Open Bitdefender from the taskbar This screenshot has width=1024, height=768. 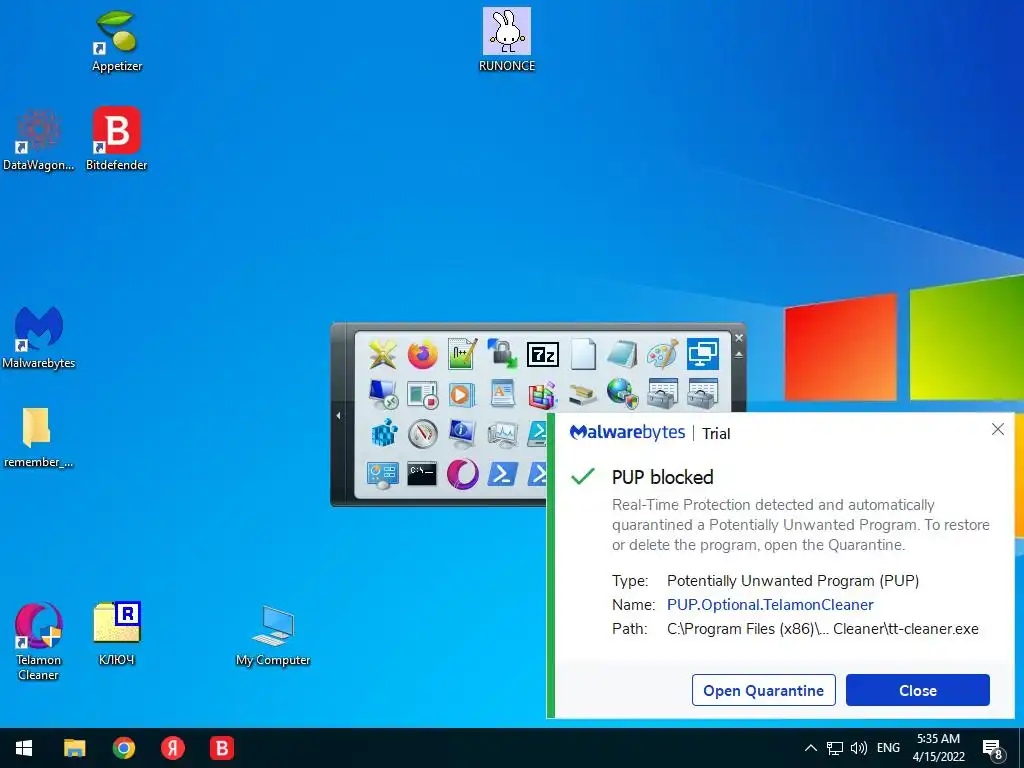[222, 748]
